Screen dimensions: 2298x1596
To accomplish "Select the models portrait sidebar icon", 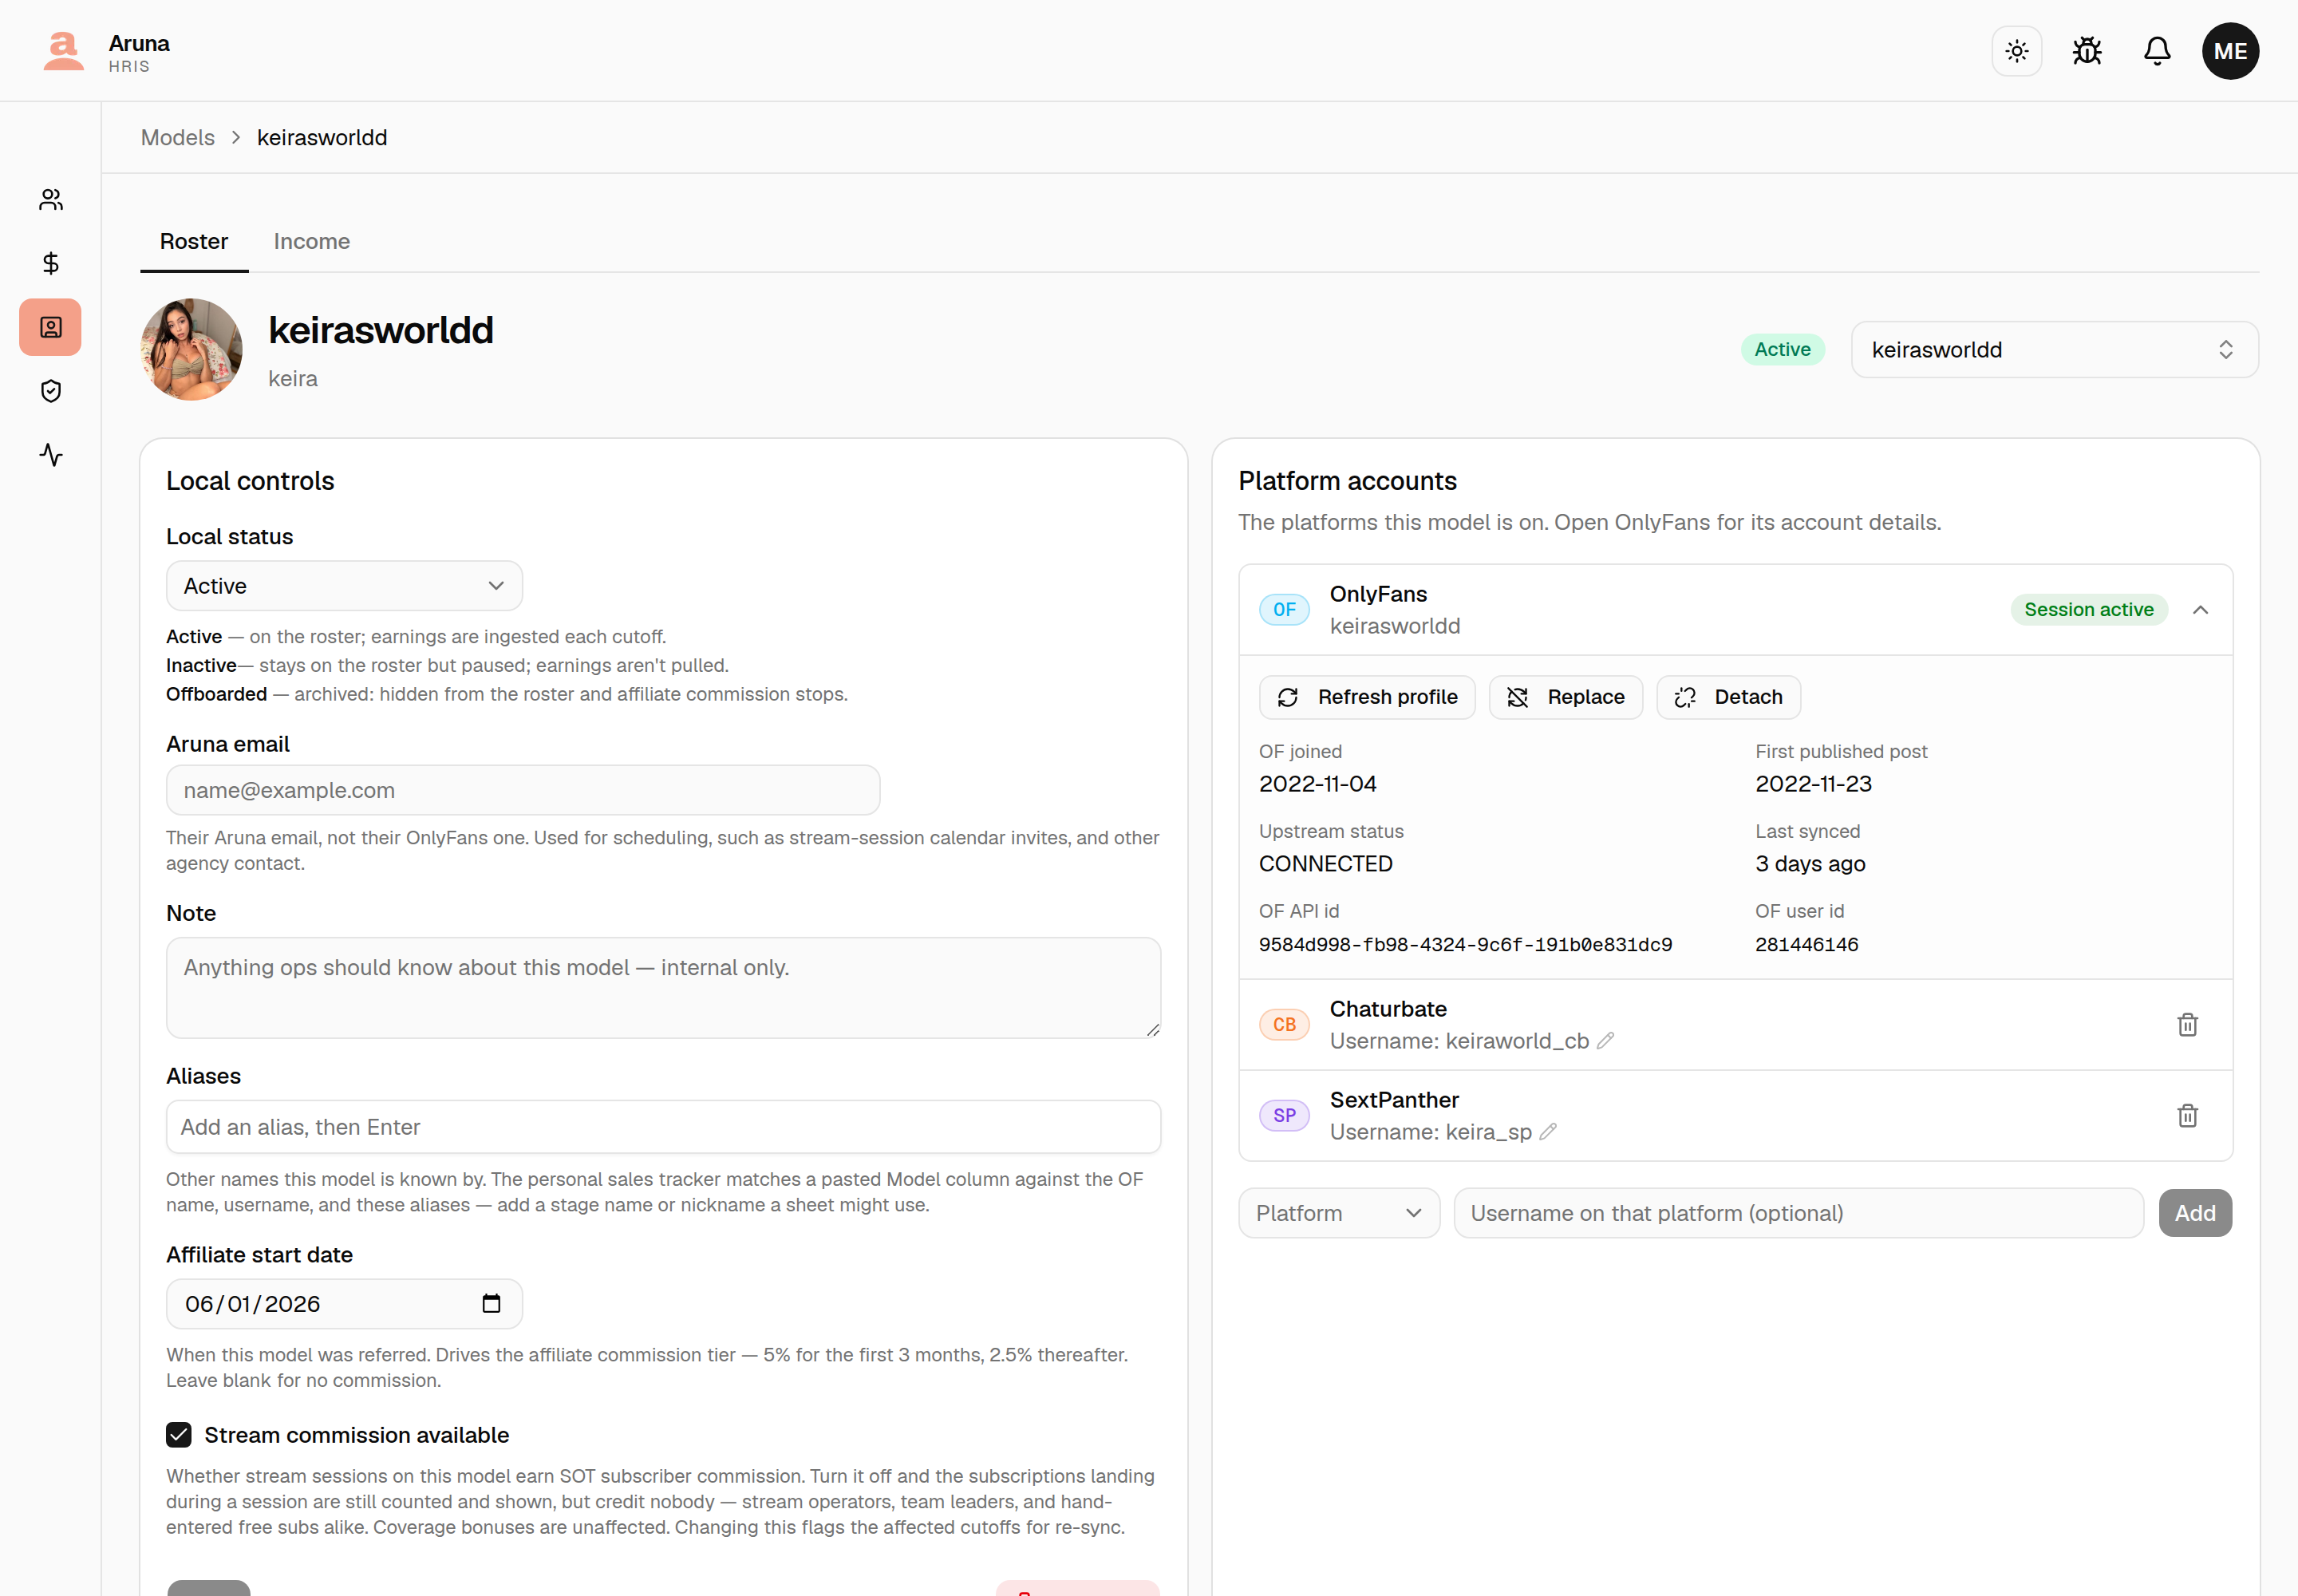I will 51,327.
